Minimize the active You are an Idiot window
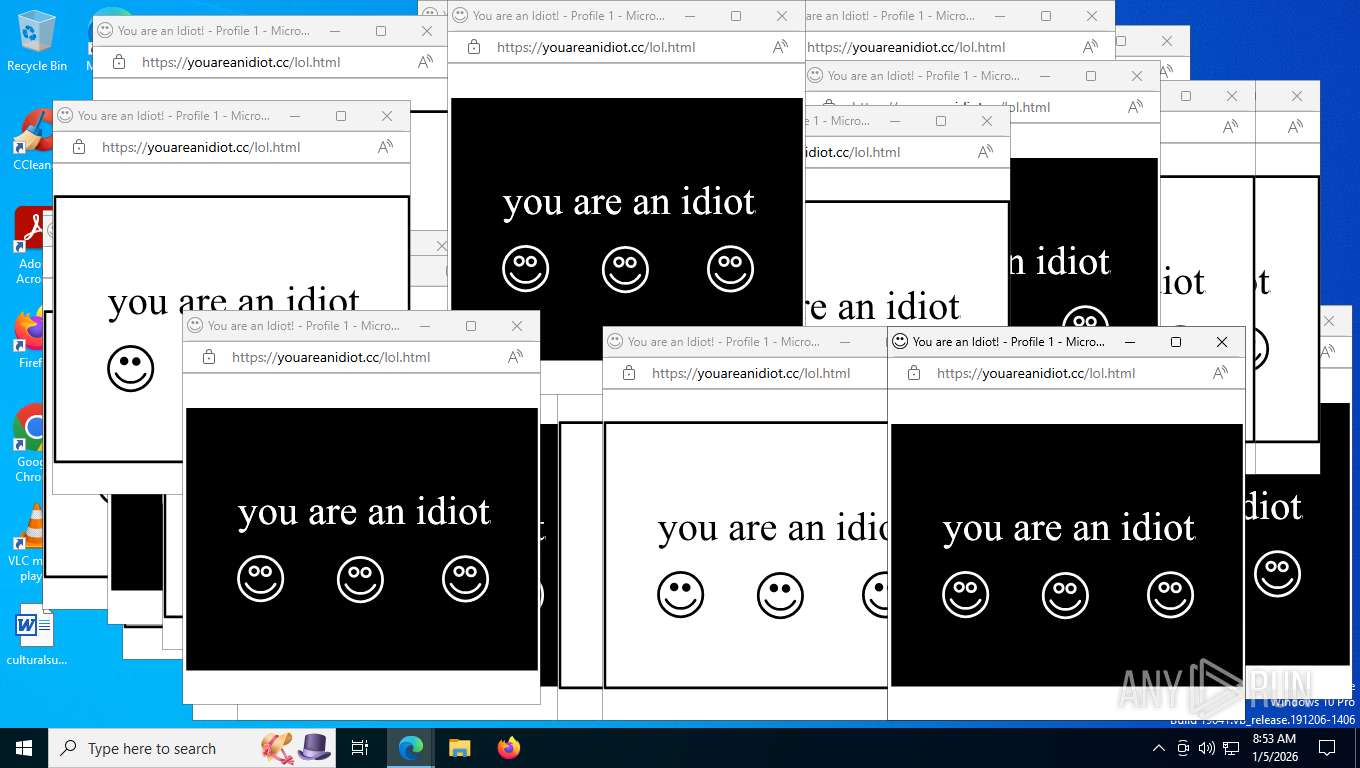Image resolution: width=1360 pixels, height=768 pixels. click(x=1130, y=341)
